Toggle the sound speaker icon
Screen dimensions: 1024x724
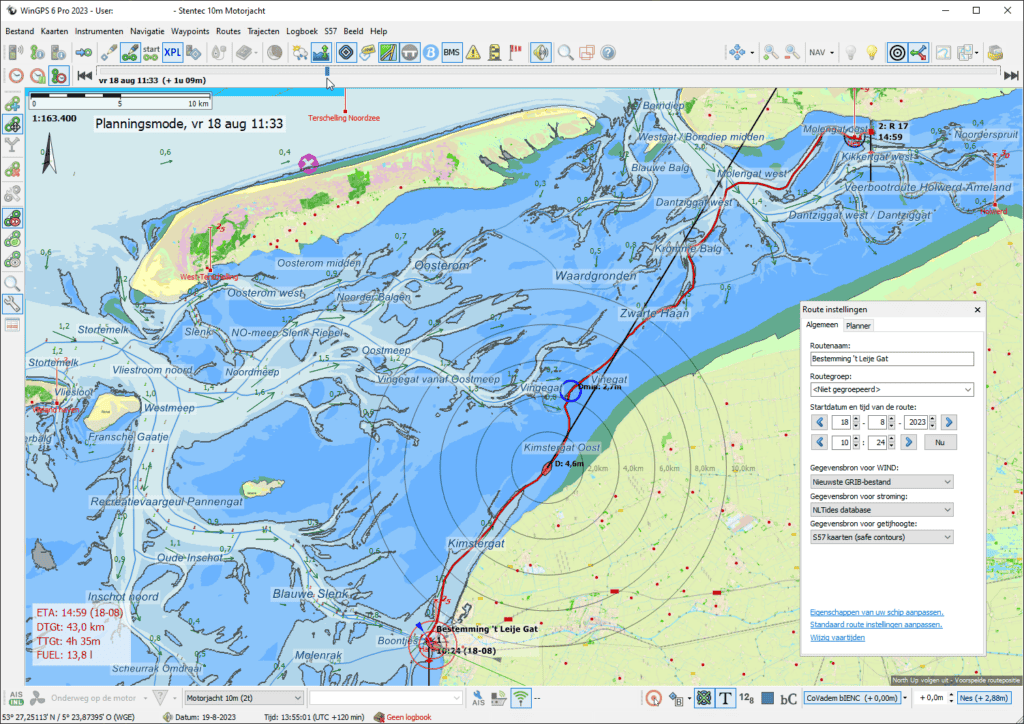click(541, 52)
